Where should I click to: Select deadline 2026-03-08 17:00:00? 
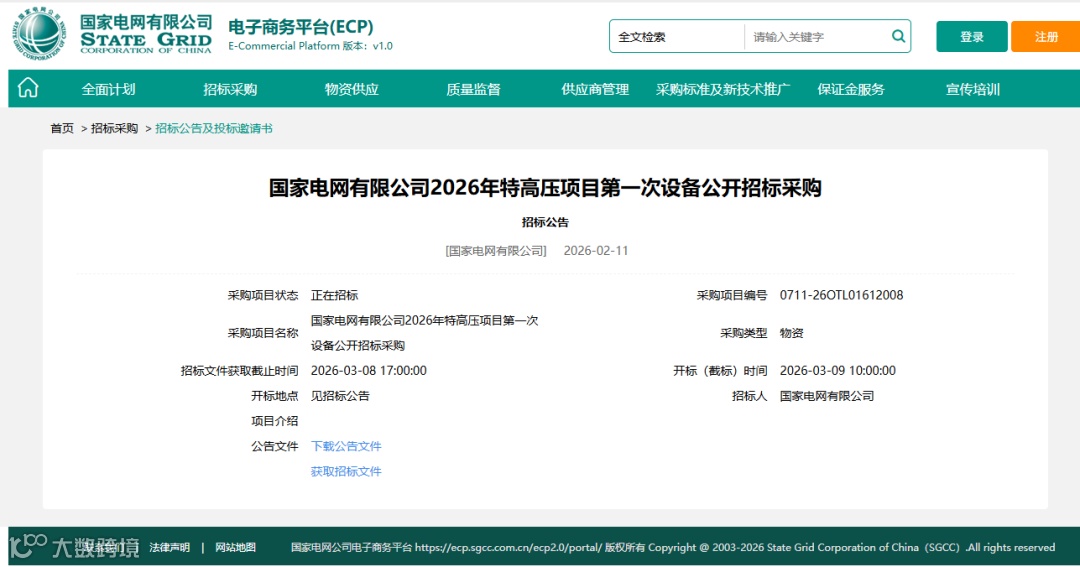[x=368, y=371]
